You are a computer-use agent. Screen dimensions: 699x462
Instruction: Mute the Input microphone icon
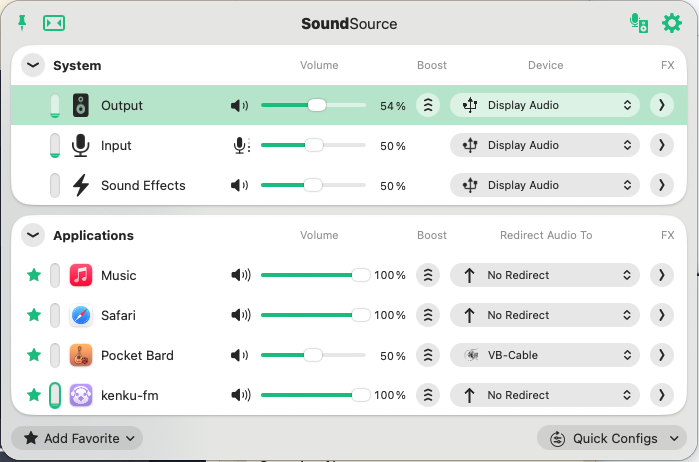[242, 145]
